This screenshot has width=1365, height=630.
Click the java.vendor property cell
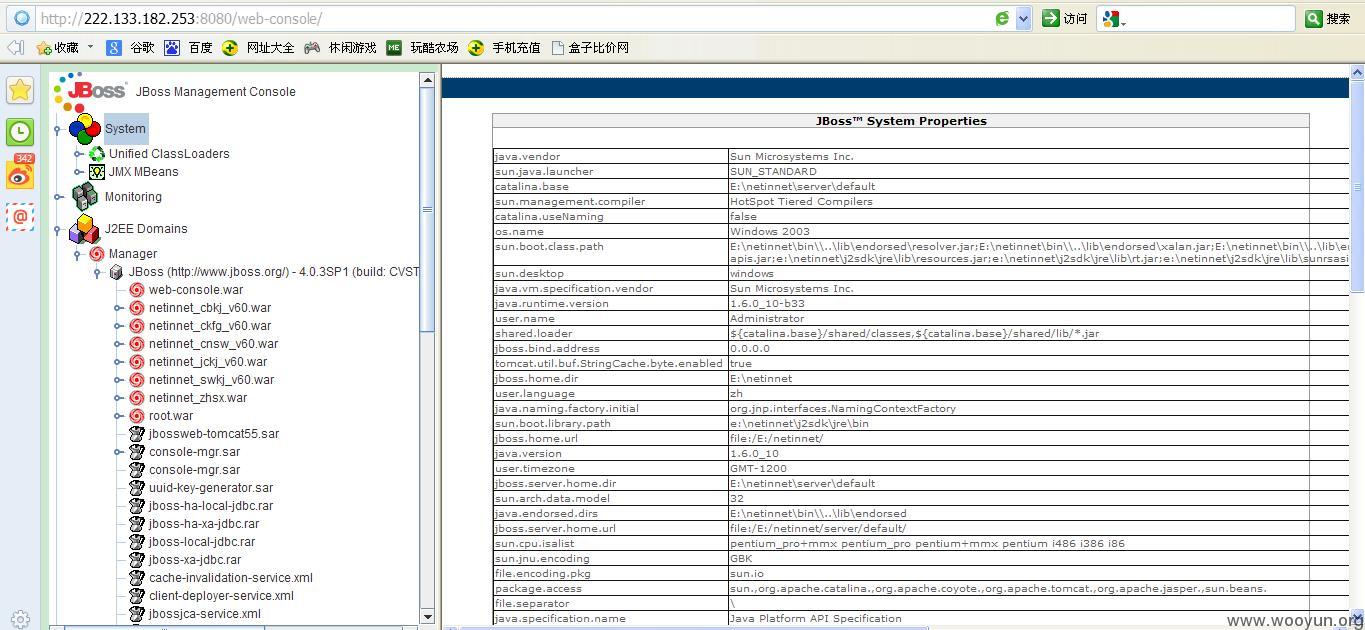(x=610, y=157)
